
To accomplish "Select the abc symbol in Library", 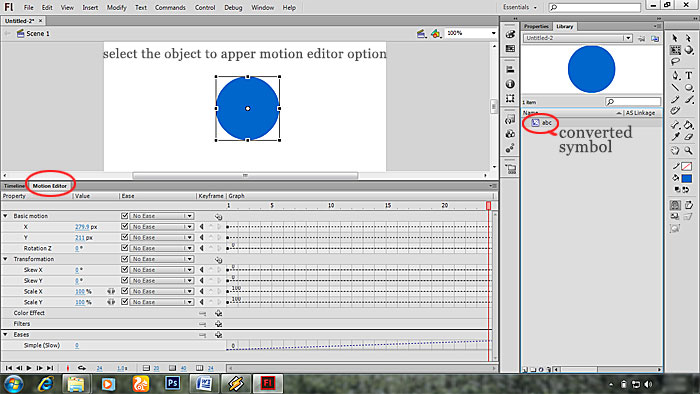I will 547,122.
